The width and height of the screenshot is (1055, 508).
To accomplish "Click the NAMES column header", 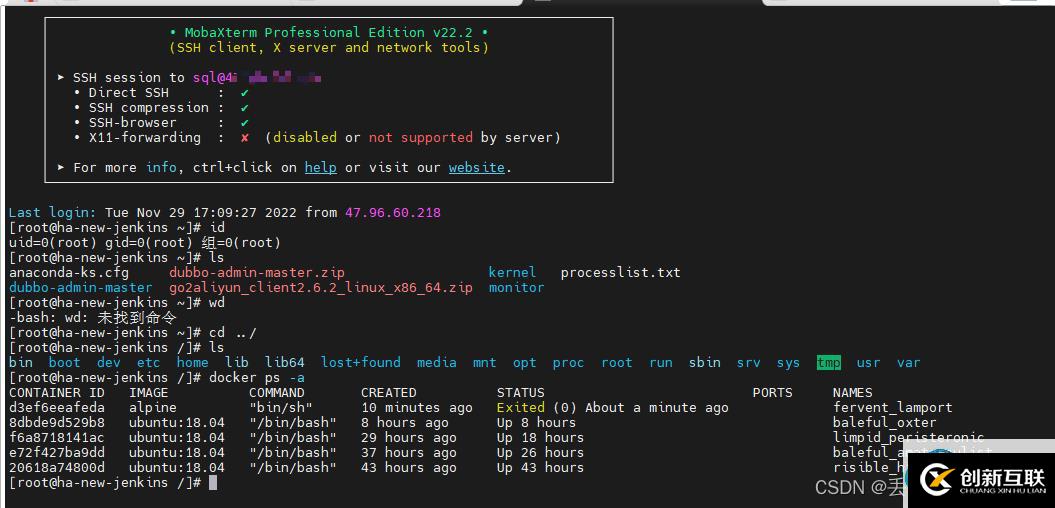I will pos(852,393).
